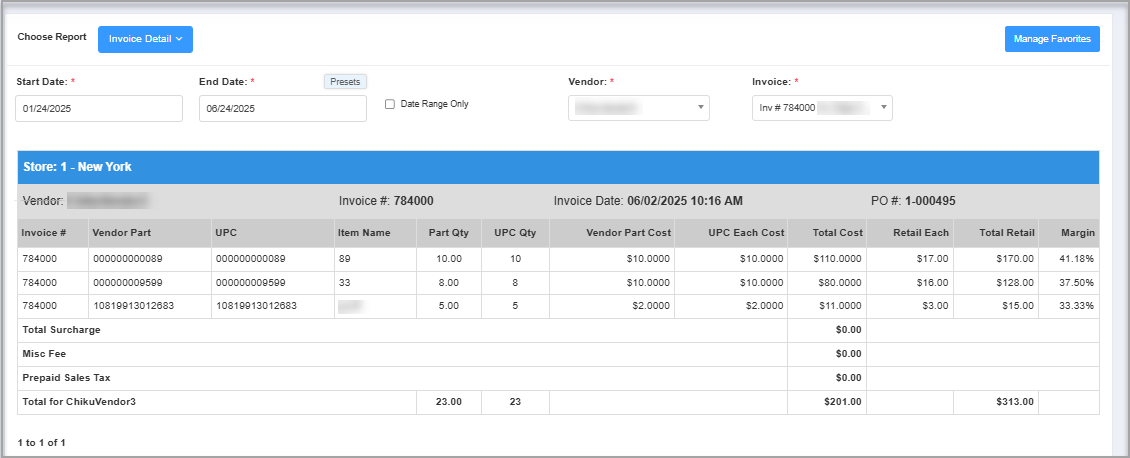The height and width of the screenshot is (458, 1130).
Task: Click the UPC column header
Action: point(226,233)
